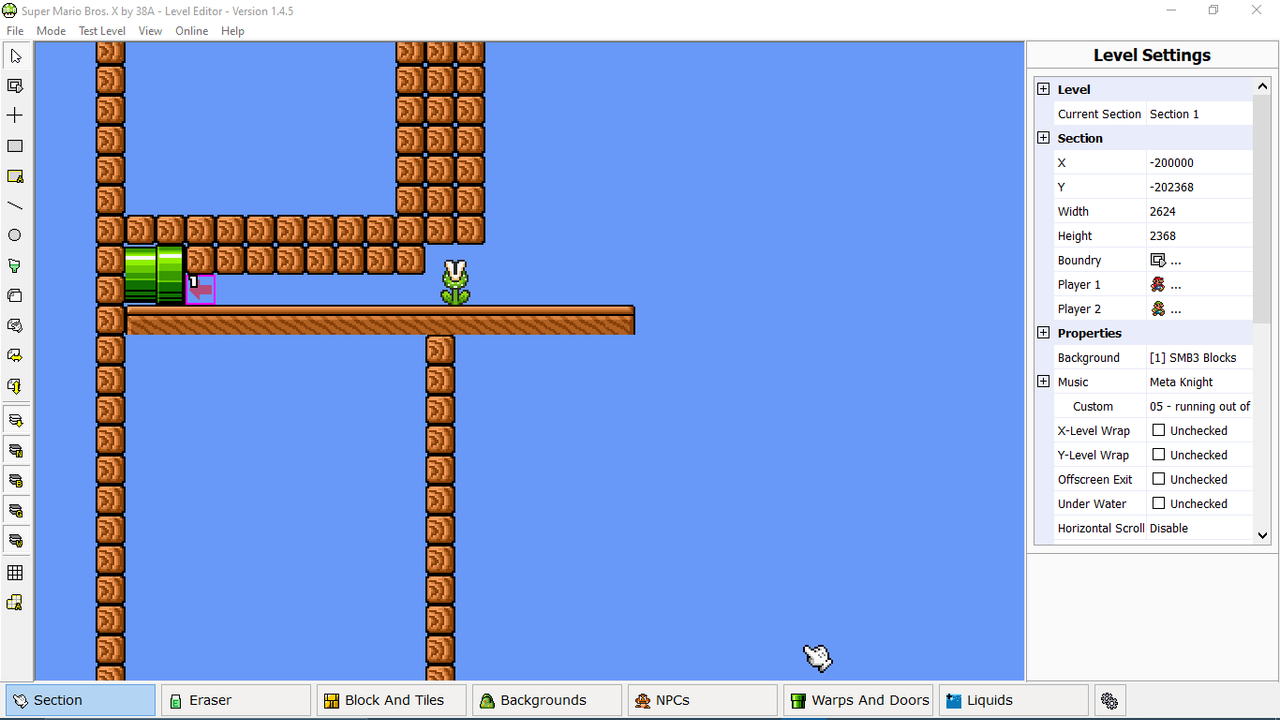The height and width of the screenshot is (720, 1280).
Task: Collapse the Level group
Action: pyautogui.click(x=1043, y=89)
